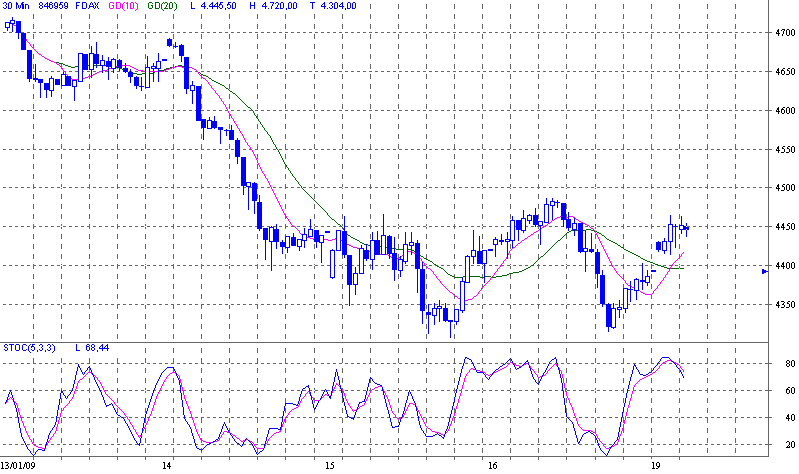Click the date axis label 16

(x=492, y=466)
